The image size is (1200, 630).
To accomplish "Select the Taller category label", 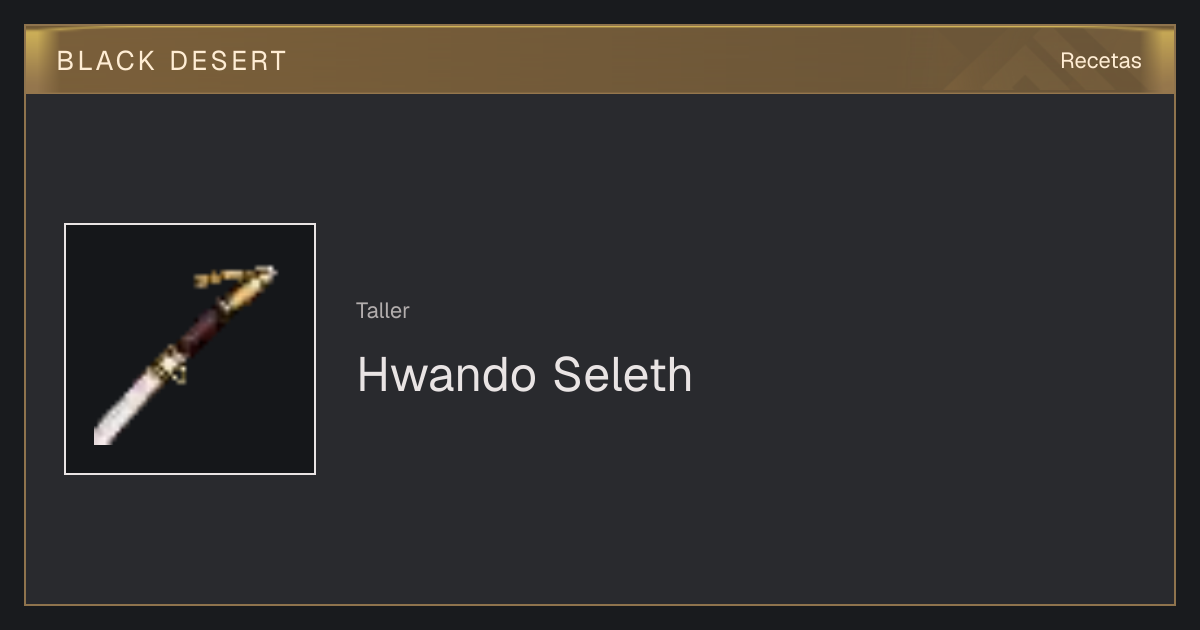I will point(383,310).
